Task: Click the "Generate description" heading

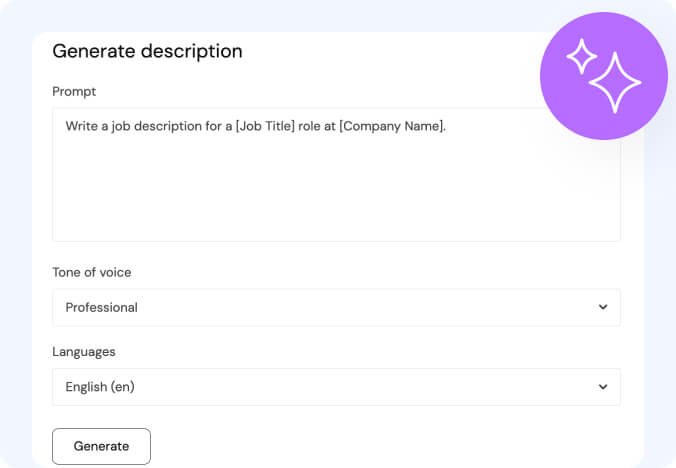Action: tap(147, 51)
